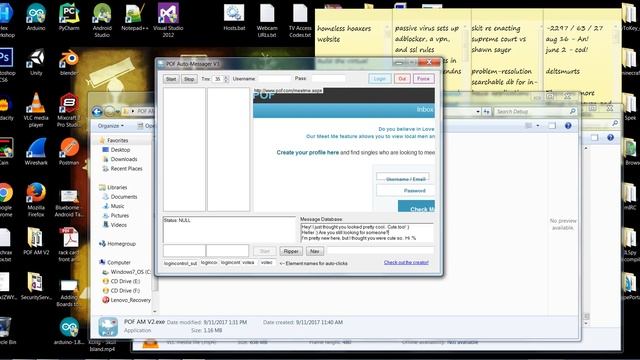
Task: Click Password field on POF webpage
Action: click(405, 191)
